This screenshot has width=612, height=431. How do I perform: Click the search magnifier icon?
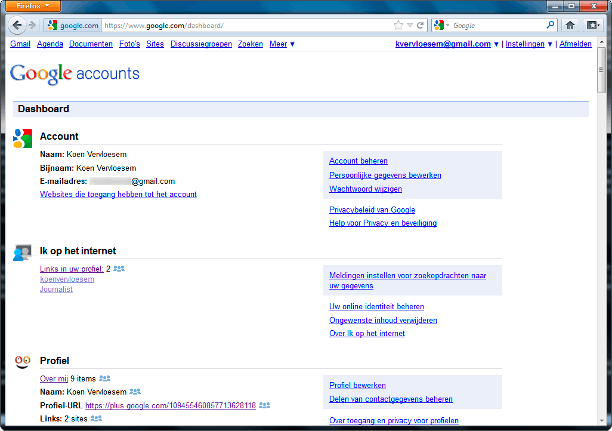(550, 25)
